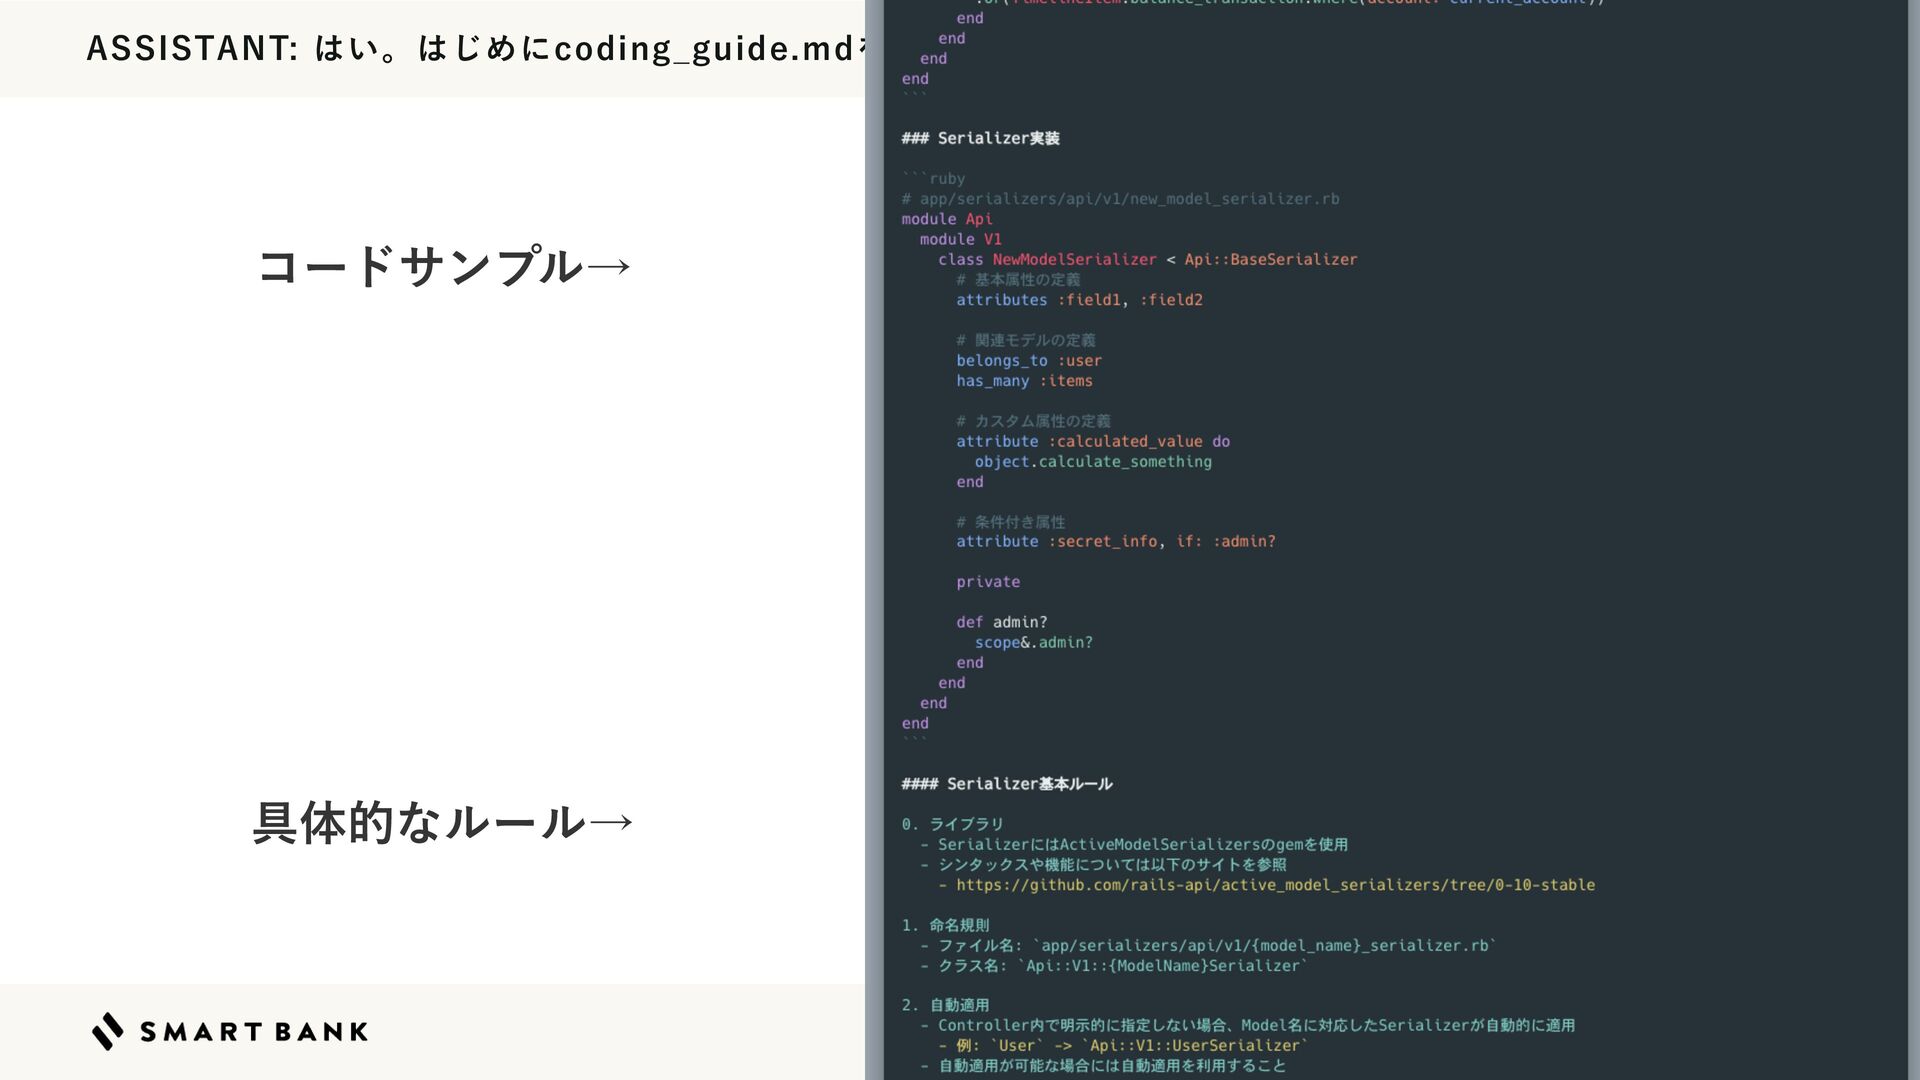Click the '具体的なルール→' label
Screen dimensions: 1920x1080
click(444, 822)
